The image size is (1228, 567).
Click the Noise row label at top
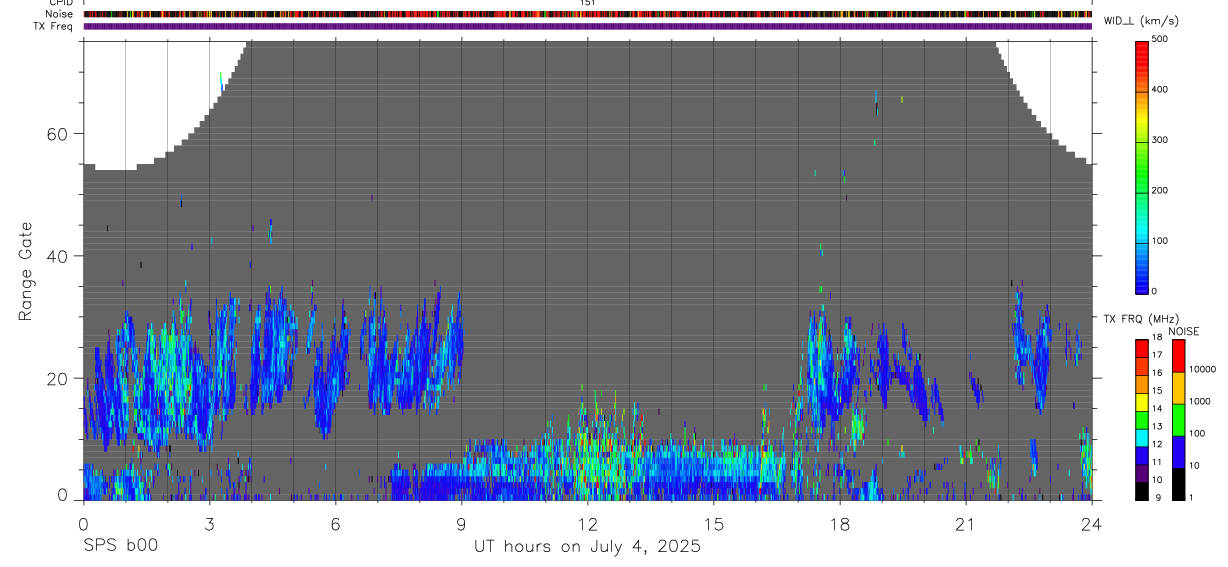tap(59, 14)
